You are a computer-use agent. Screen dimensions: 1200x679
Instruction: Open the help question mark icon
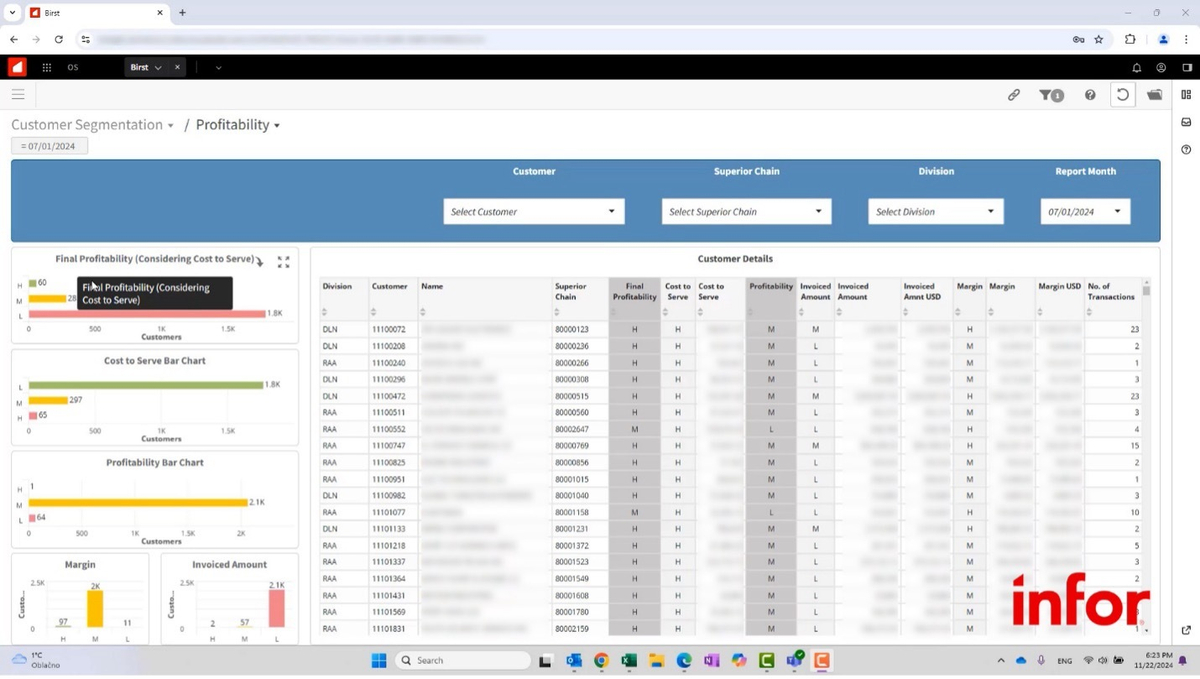coord(1090,95)
